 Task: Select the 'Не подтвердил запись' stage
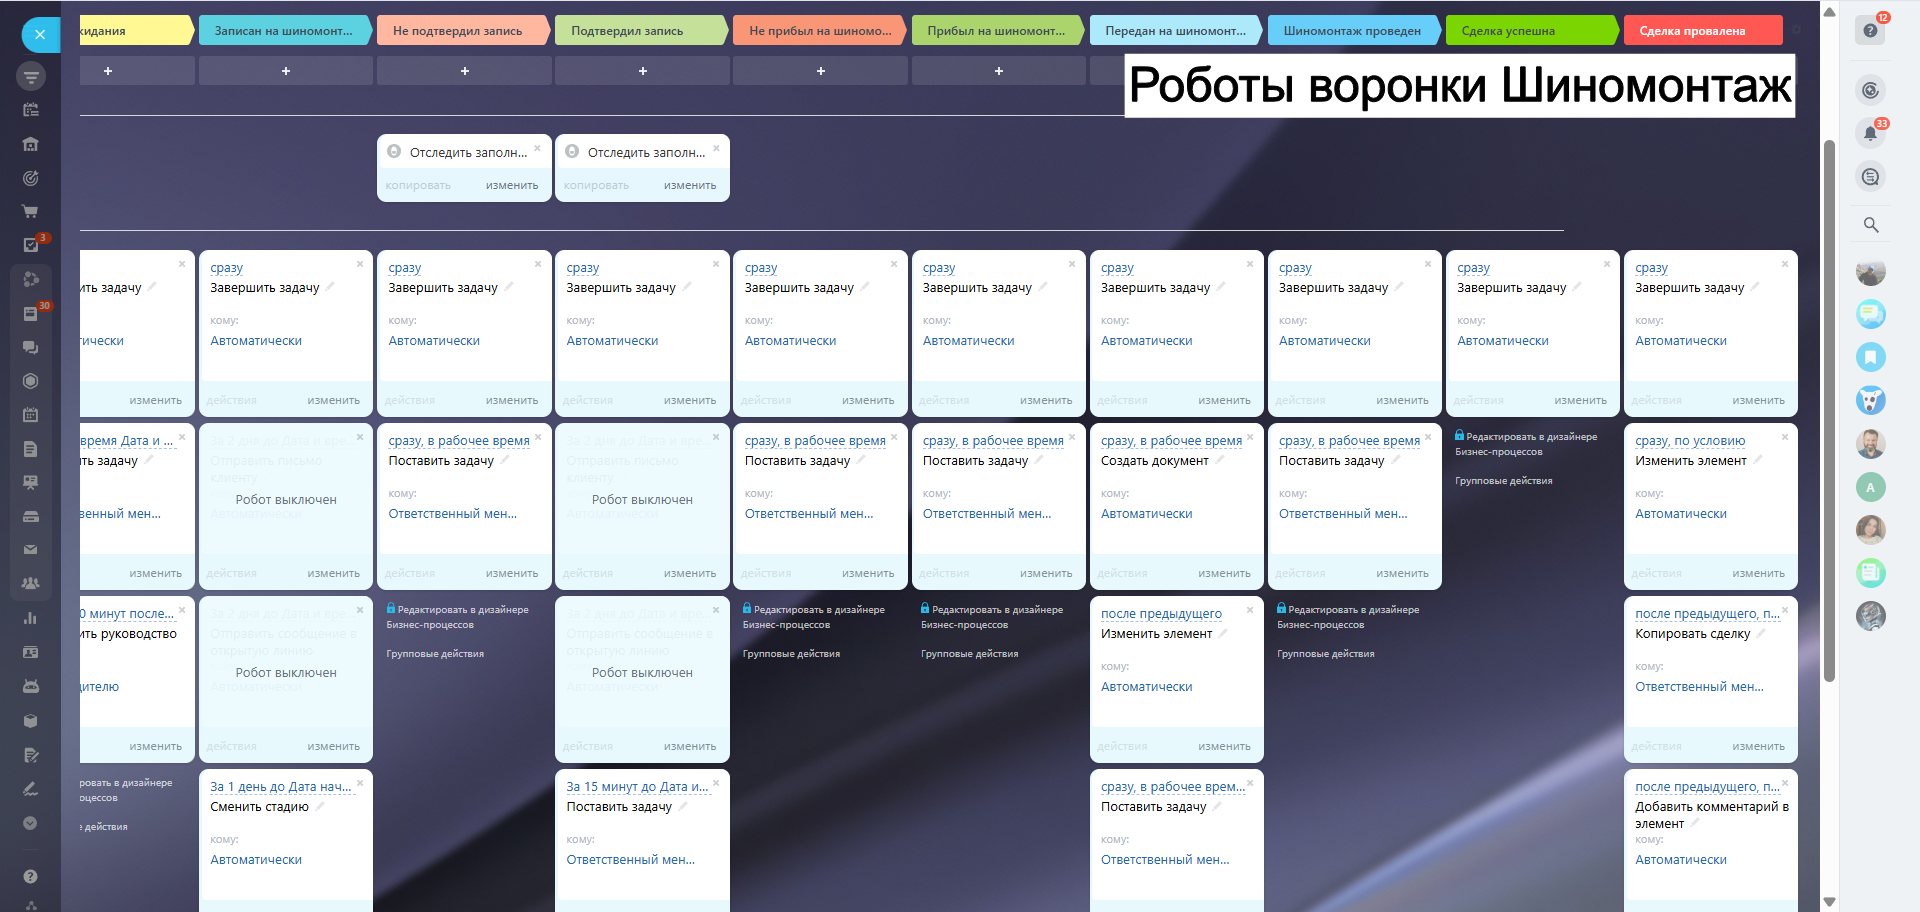pyautogui.click(x=463, y=31)
